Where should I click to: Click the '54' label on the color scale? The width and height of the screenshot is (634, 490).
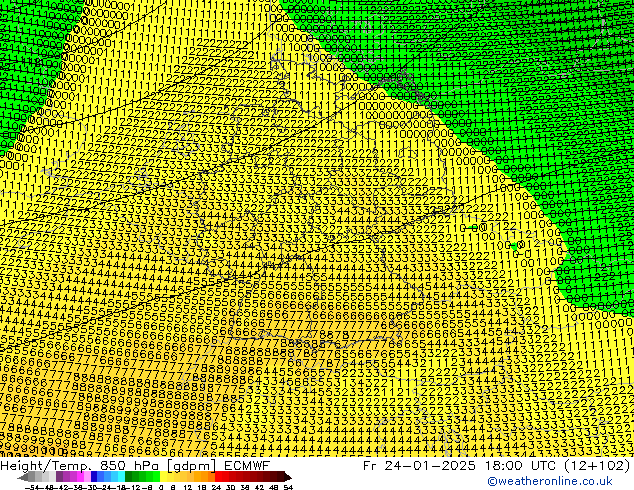[x=288, y=487]
